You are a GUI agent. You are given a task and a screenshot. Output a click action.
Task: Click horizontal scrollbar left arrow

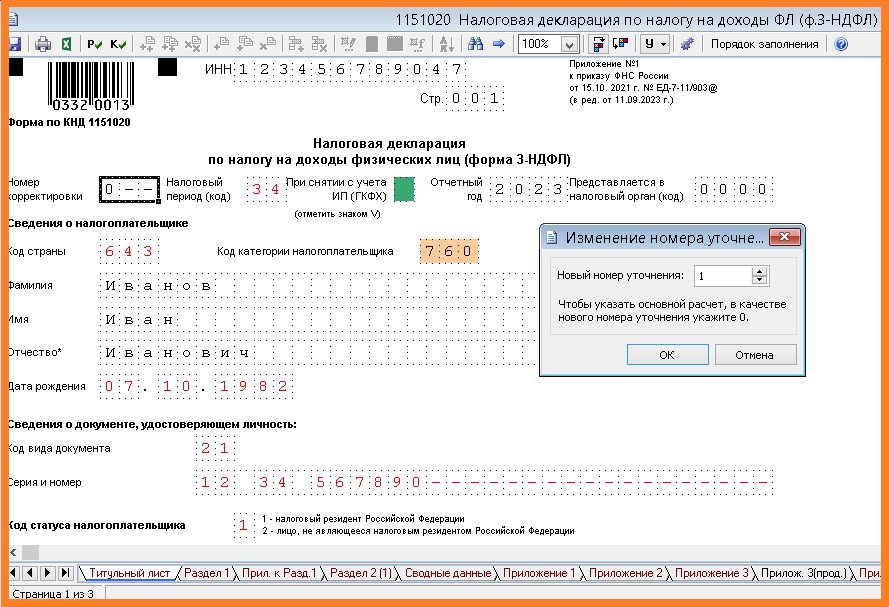(x=14, y=552)
